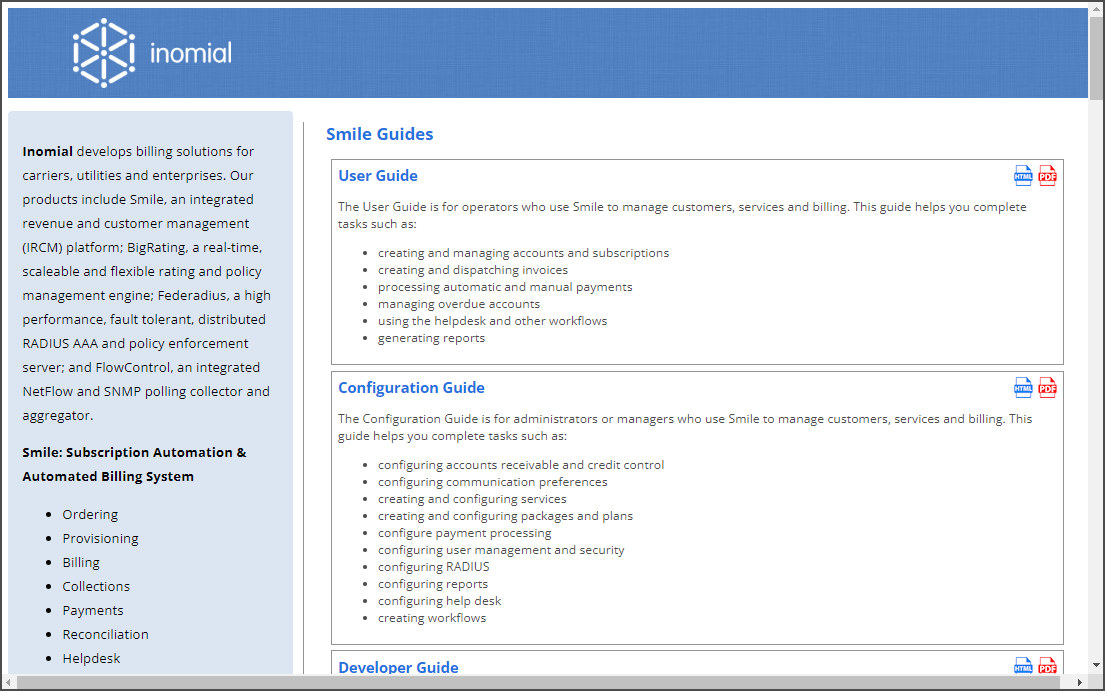Click 'generating reports' bullet
Screen dimensions: 1105x691
click(431, 337)
